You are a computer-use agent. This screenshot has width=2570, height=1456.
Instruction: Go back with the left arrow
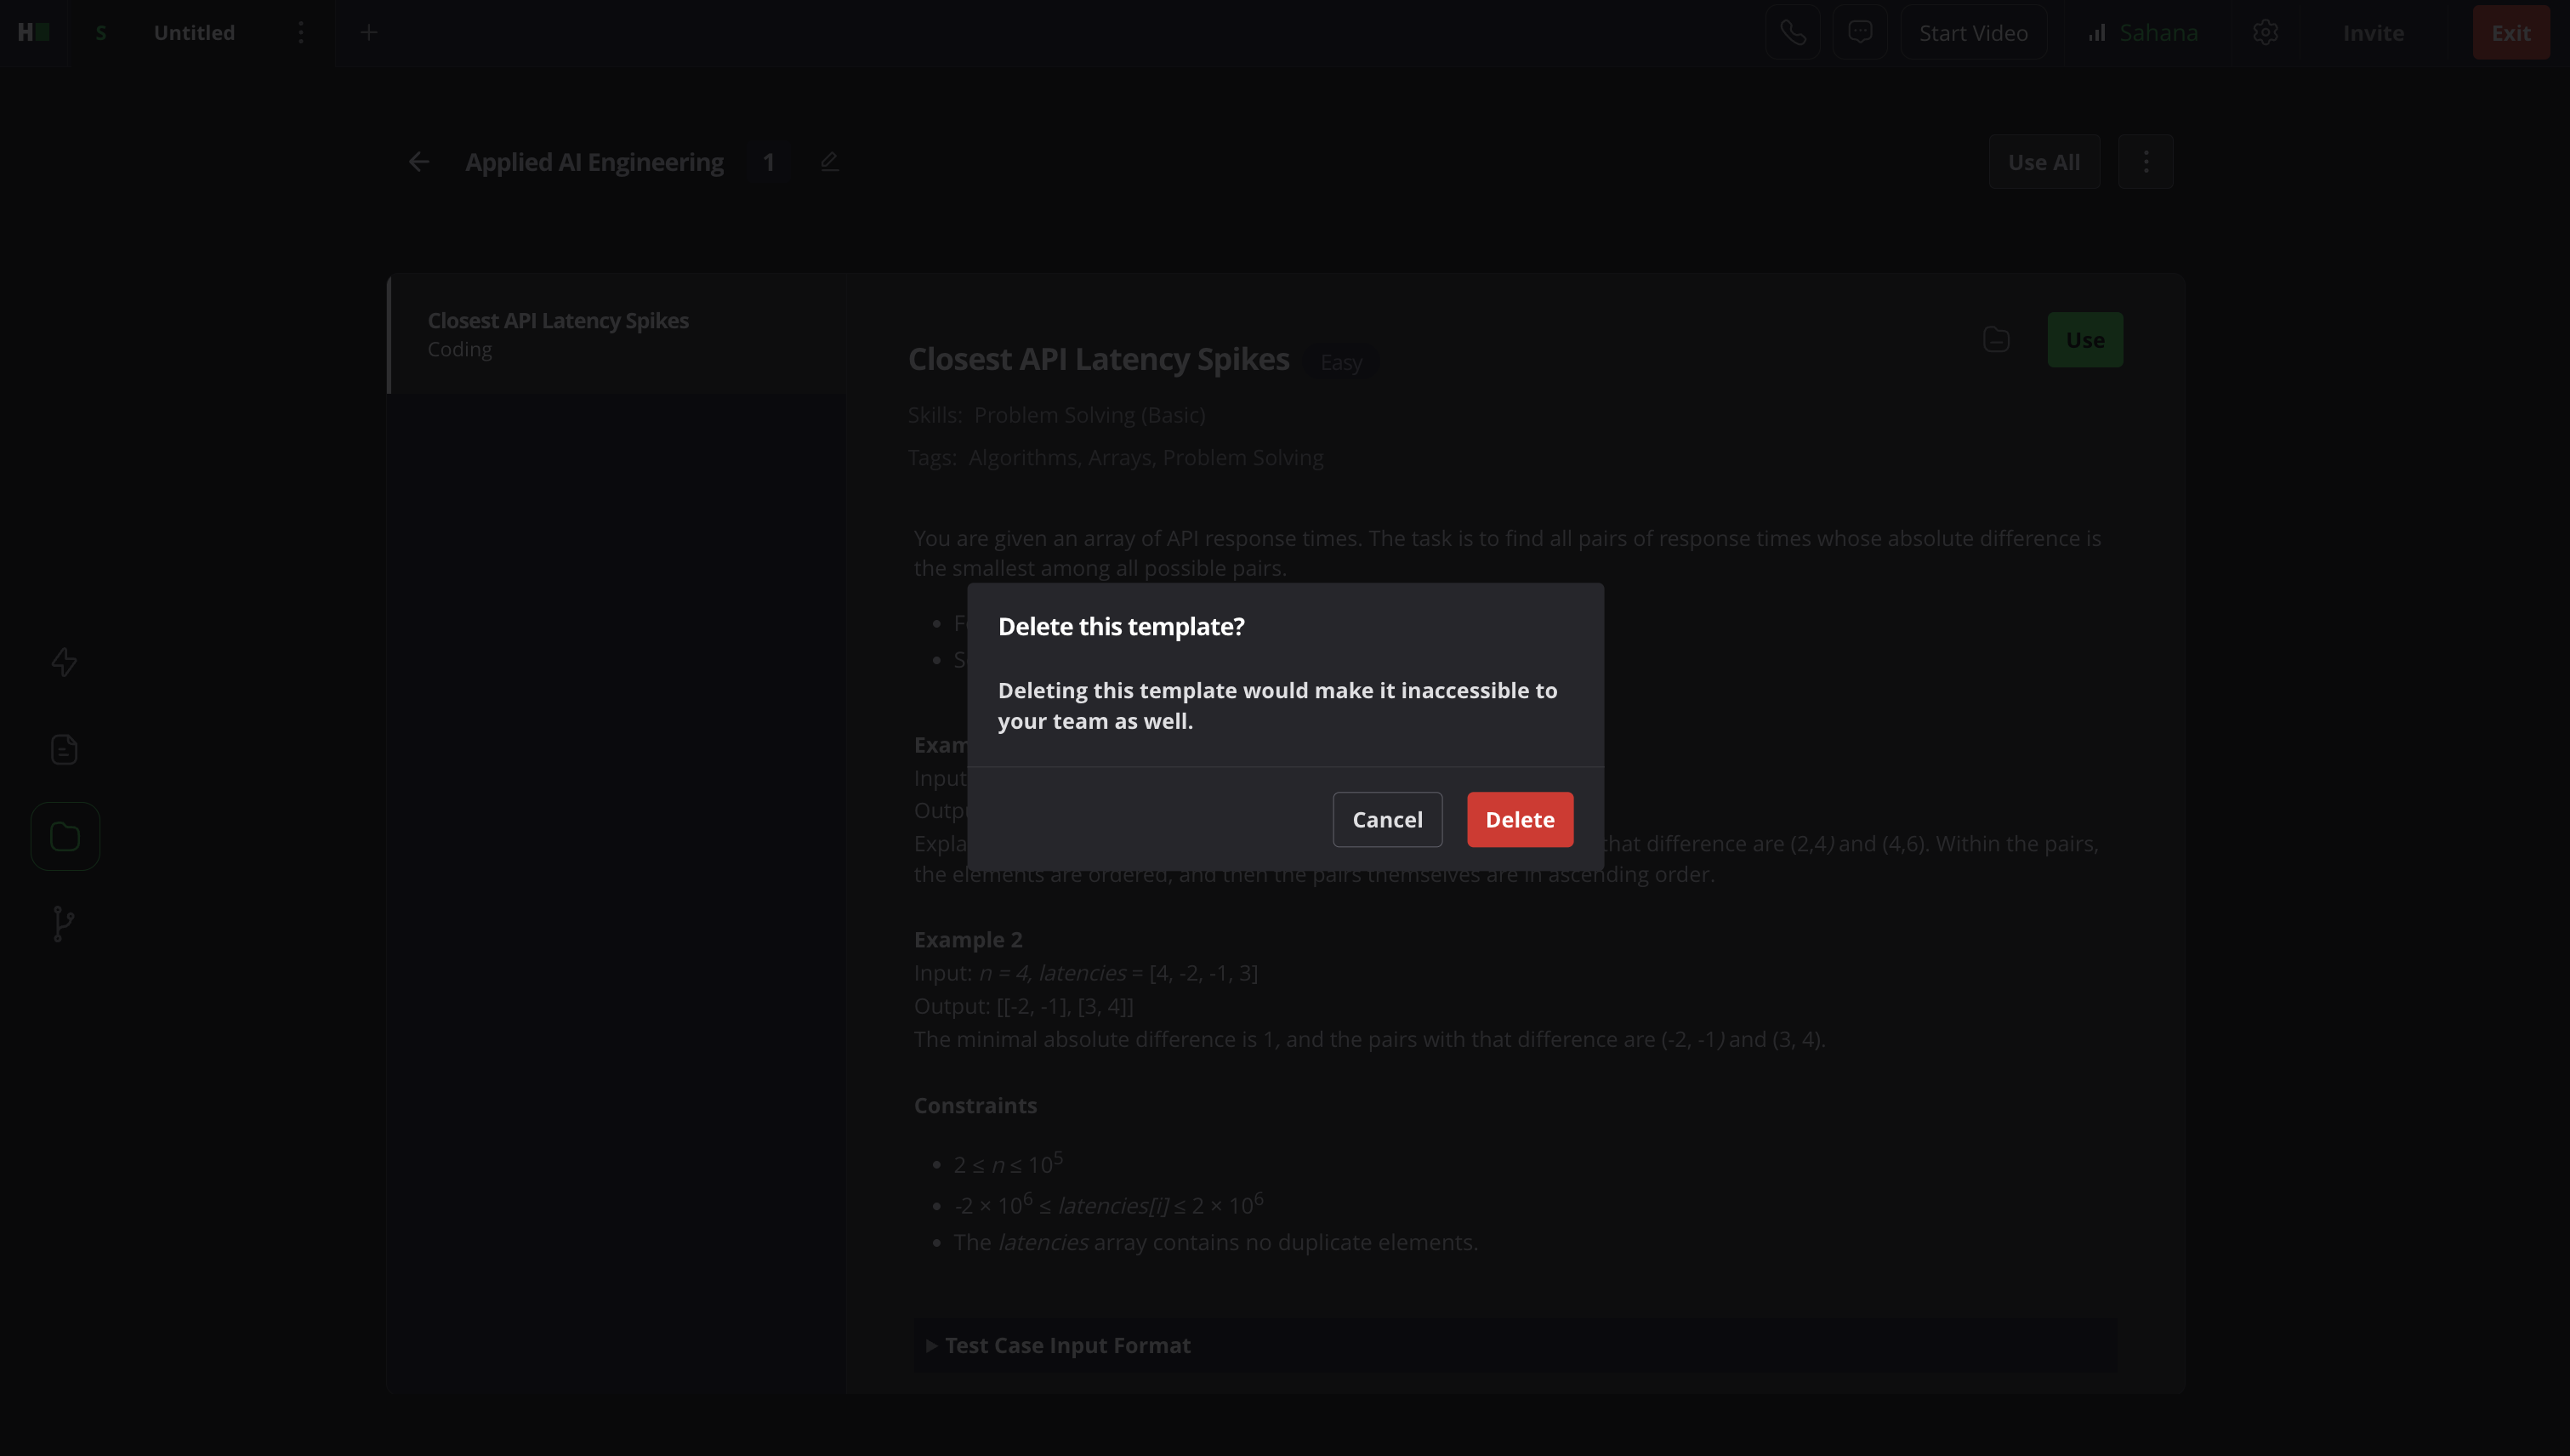point(418,162)
